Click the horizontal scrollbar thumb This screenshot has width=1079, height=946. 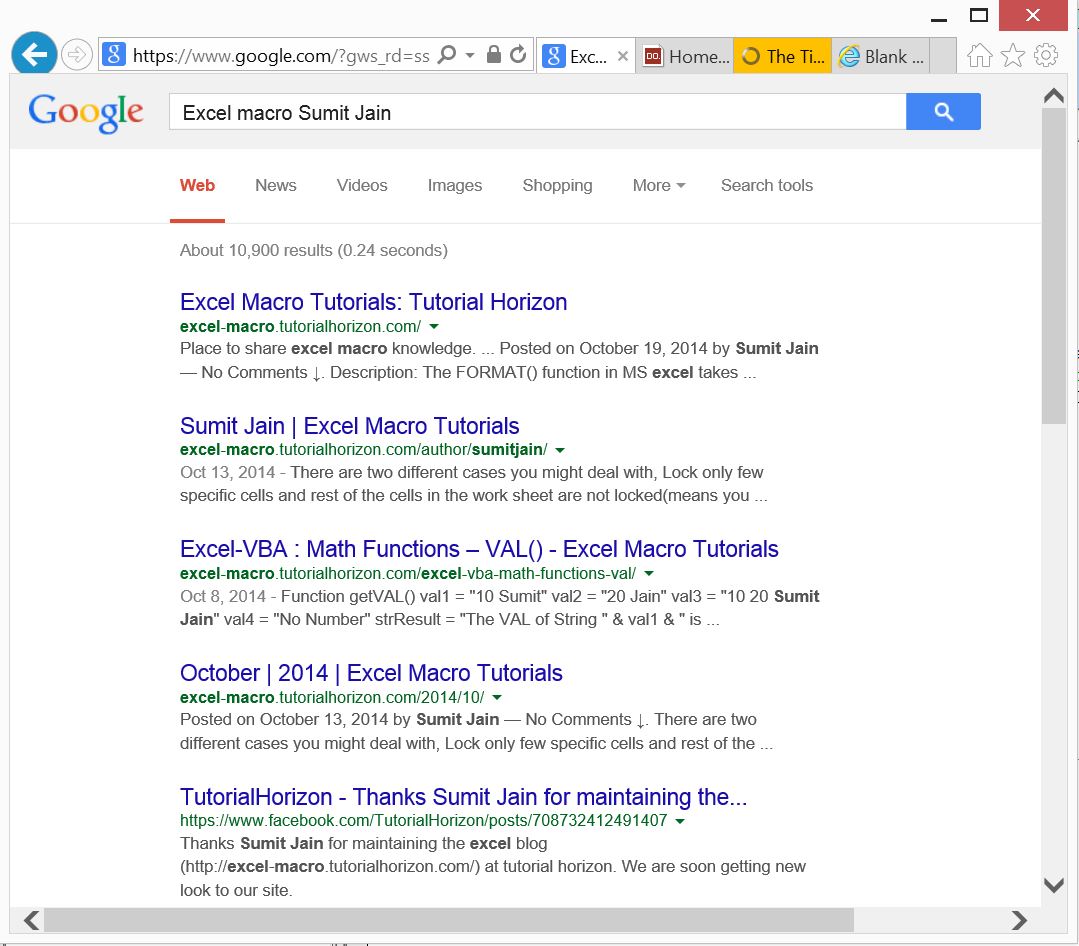coord(449,920)
